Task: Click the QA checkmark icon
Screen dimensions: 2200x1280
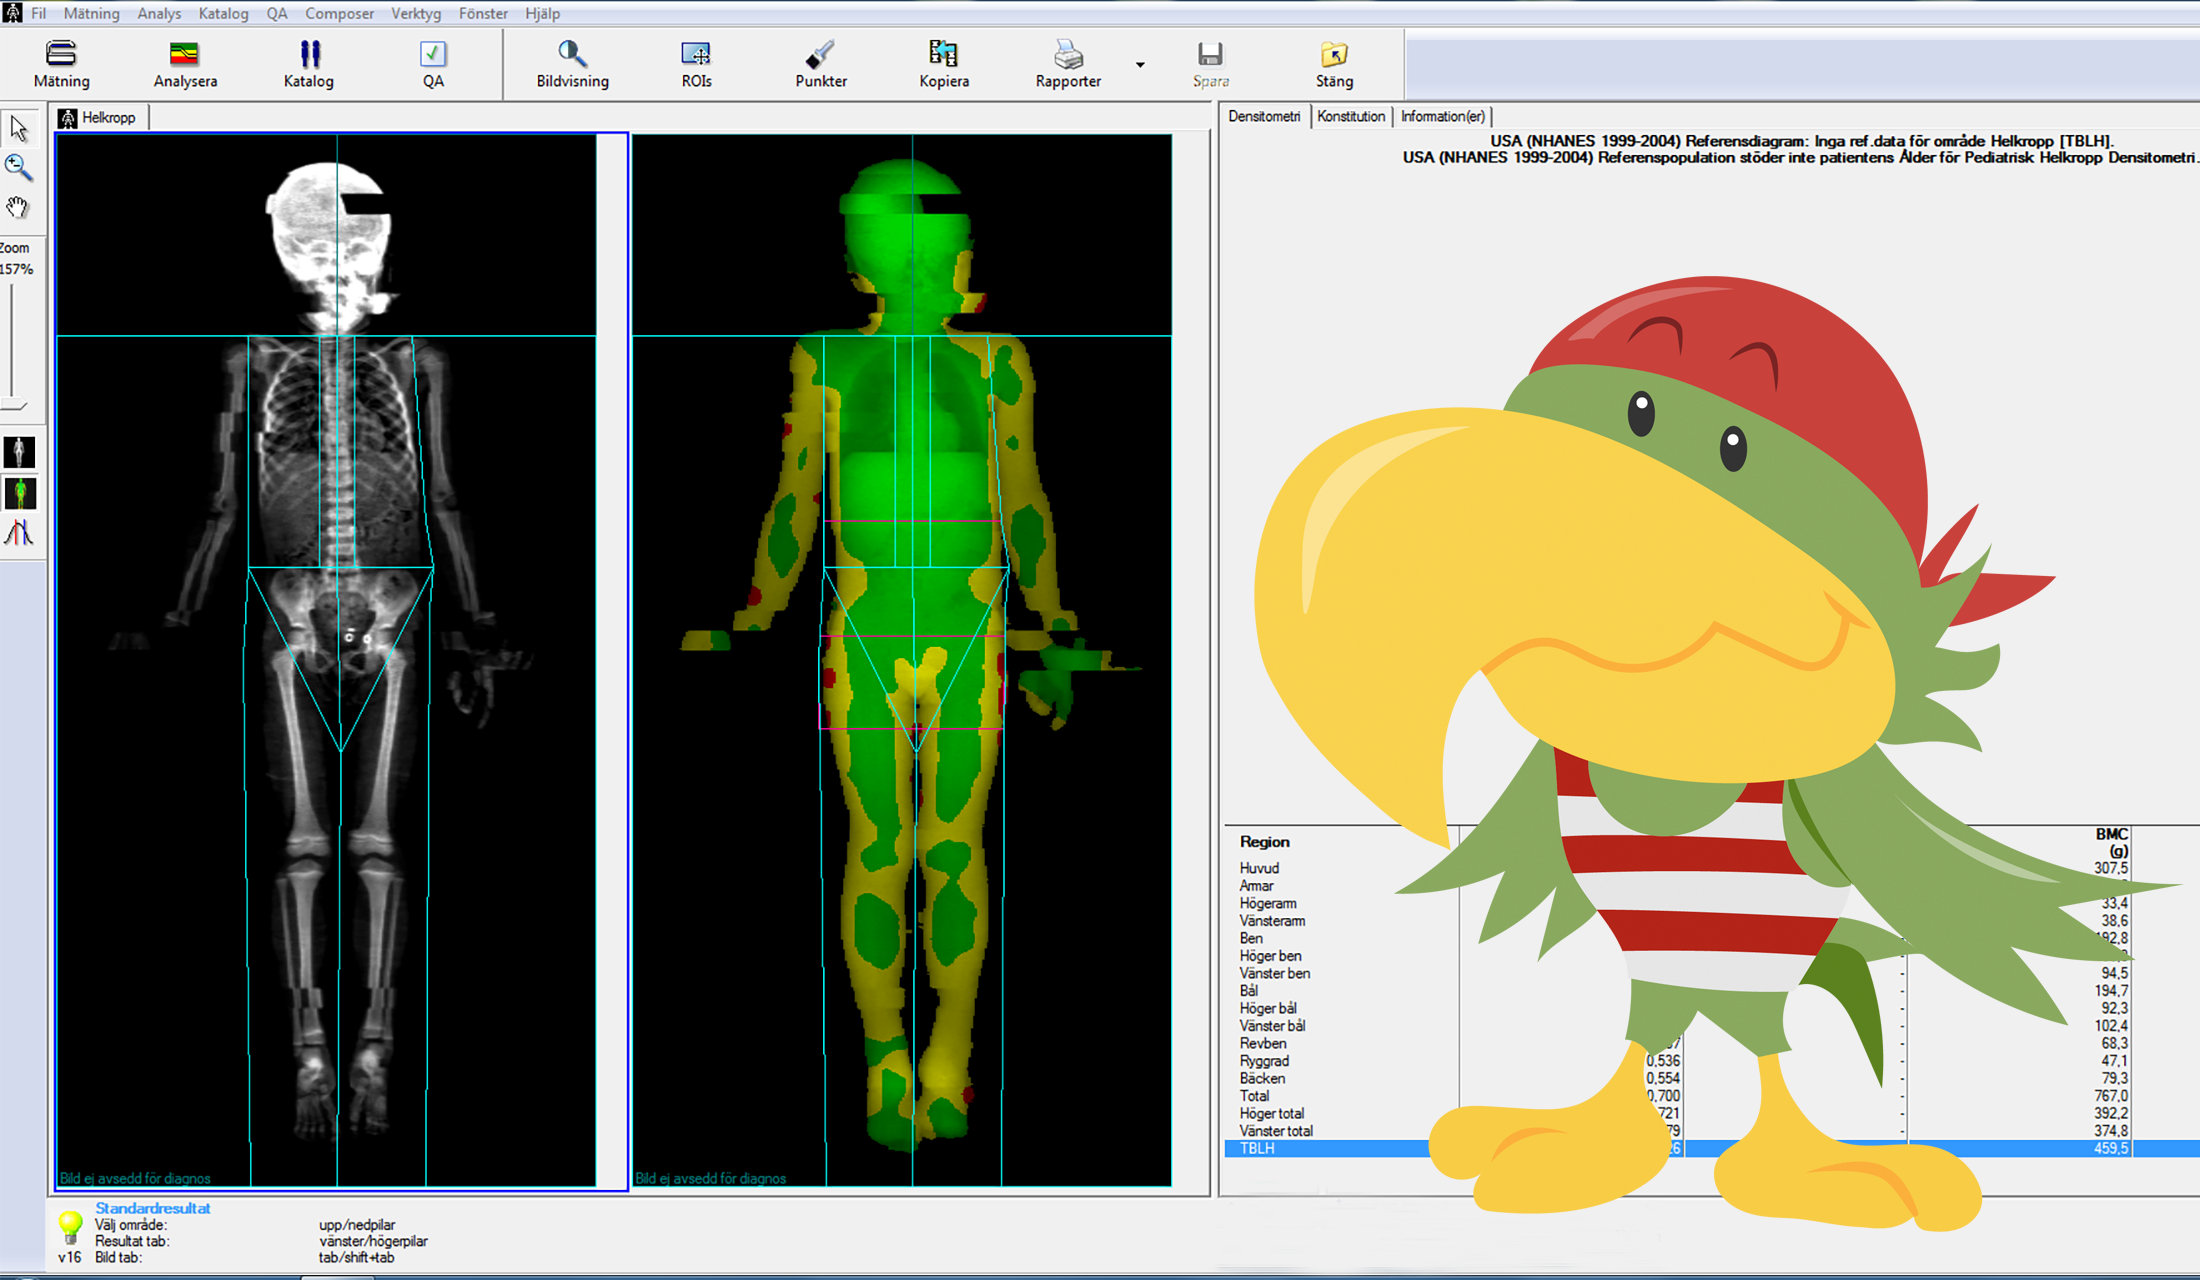Action: [433, 54]
